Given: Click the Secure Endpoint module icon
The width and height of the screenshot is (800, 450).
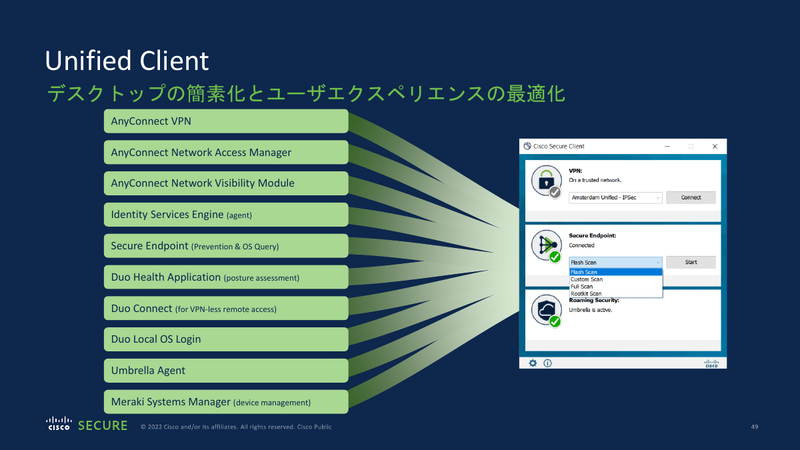Looking at the screenshot, I should (x=546, y=245).
